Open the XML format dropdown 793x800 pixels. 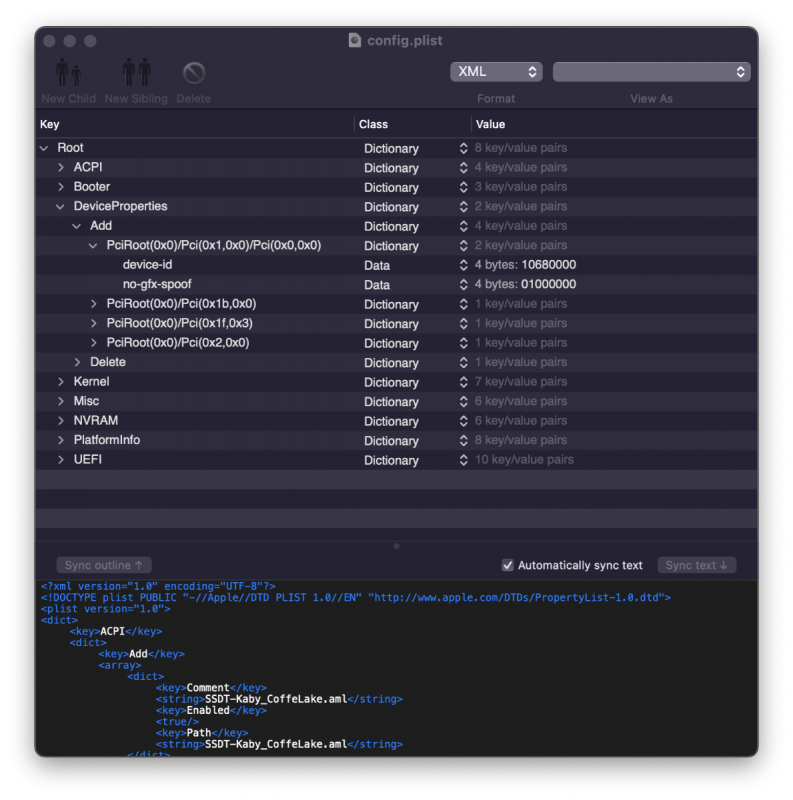pyautogui.click(x=496, y=72)
